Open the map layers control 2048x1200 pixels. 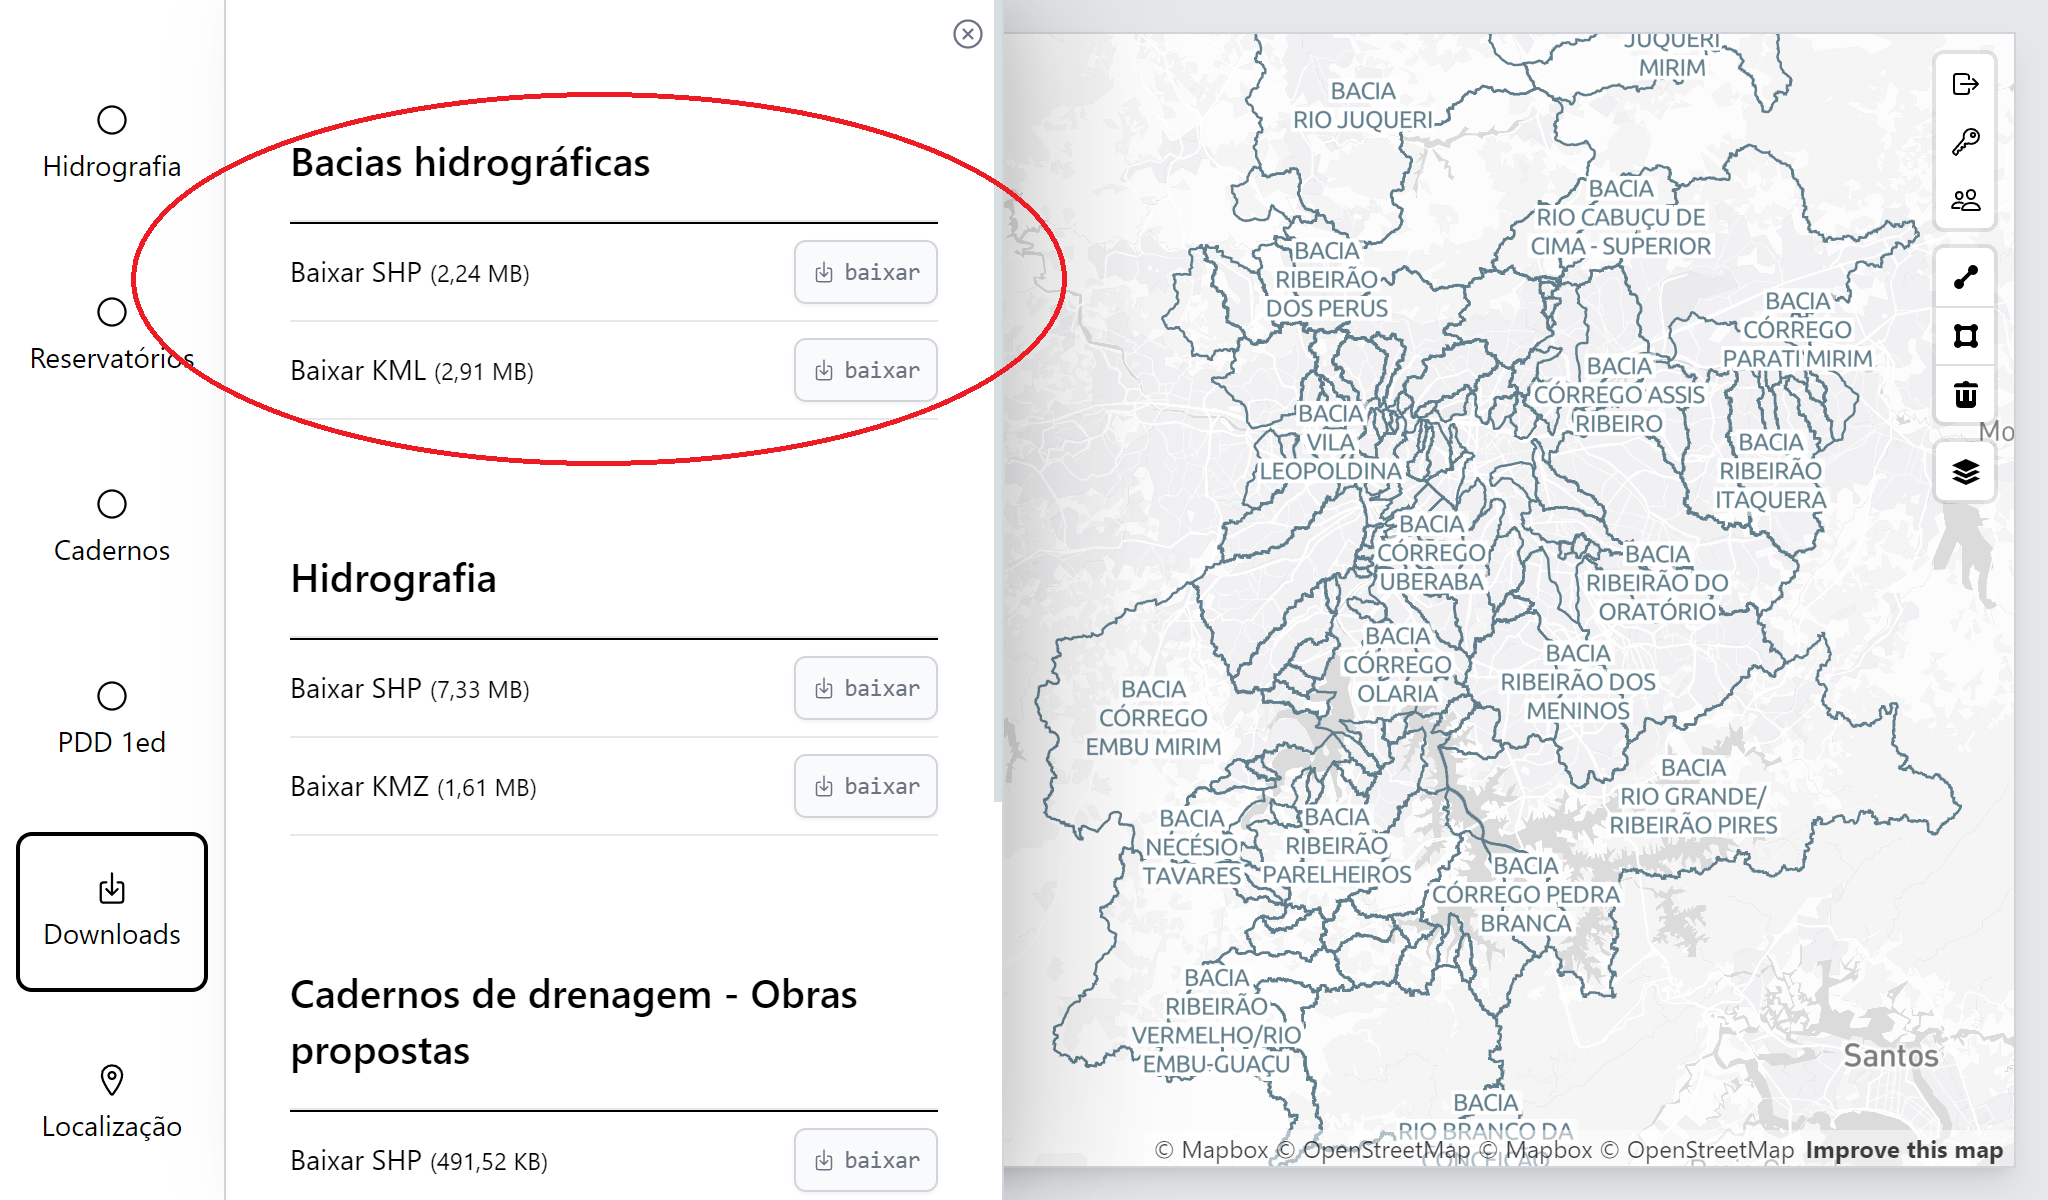1965,471
